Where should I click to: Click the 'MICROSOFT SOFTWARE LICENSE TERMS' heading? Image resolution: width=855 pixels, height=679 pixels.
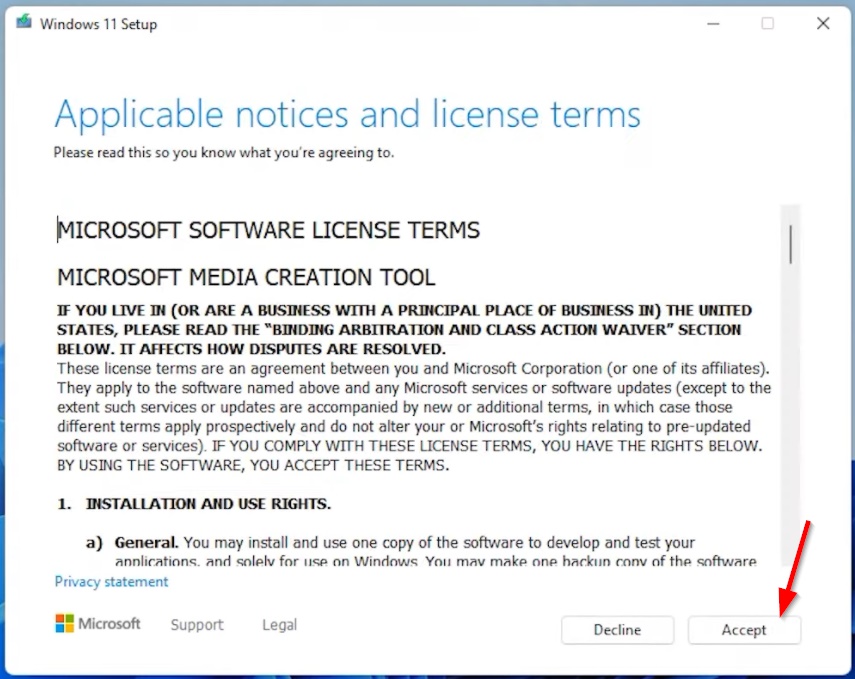point(269,230)
